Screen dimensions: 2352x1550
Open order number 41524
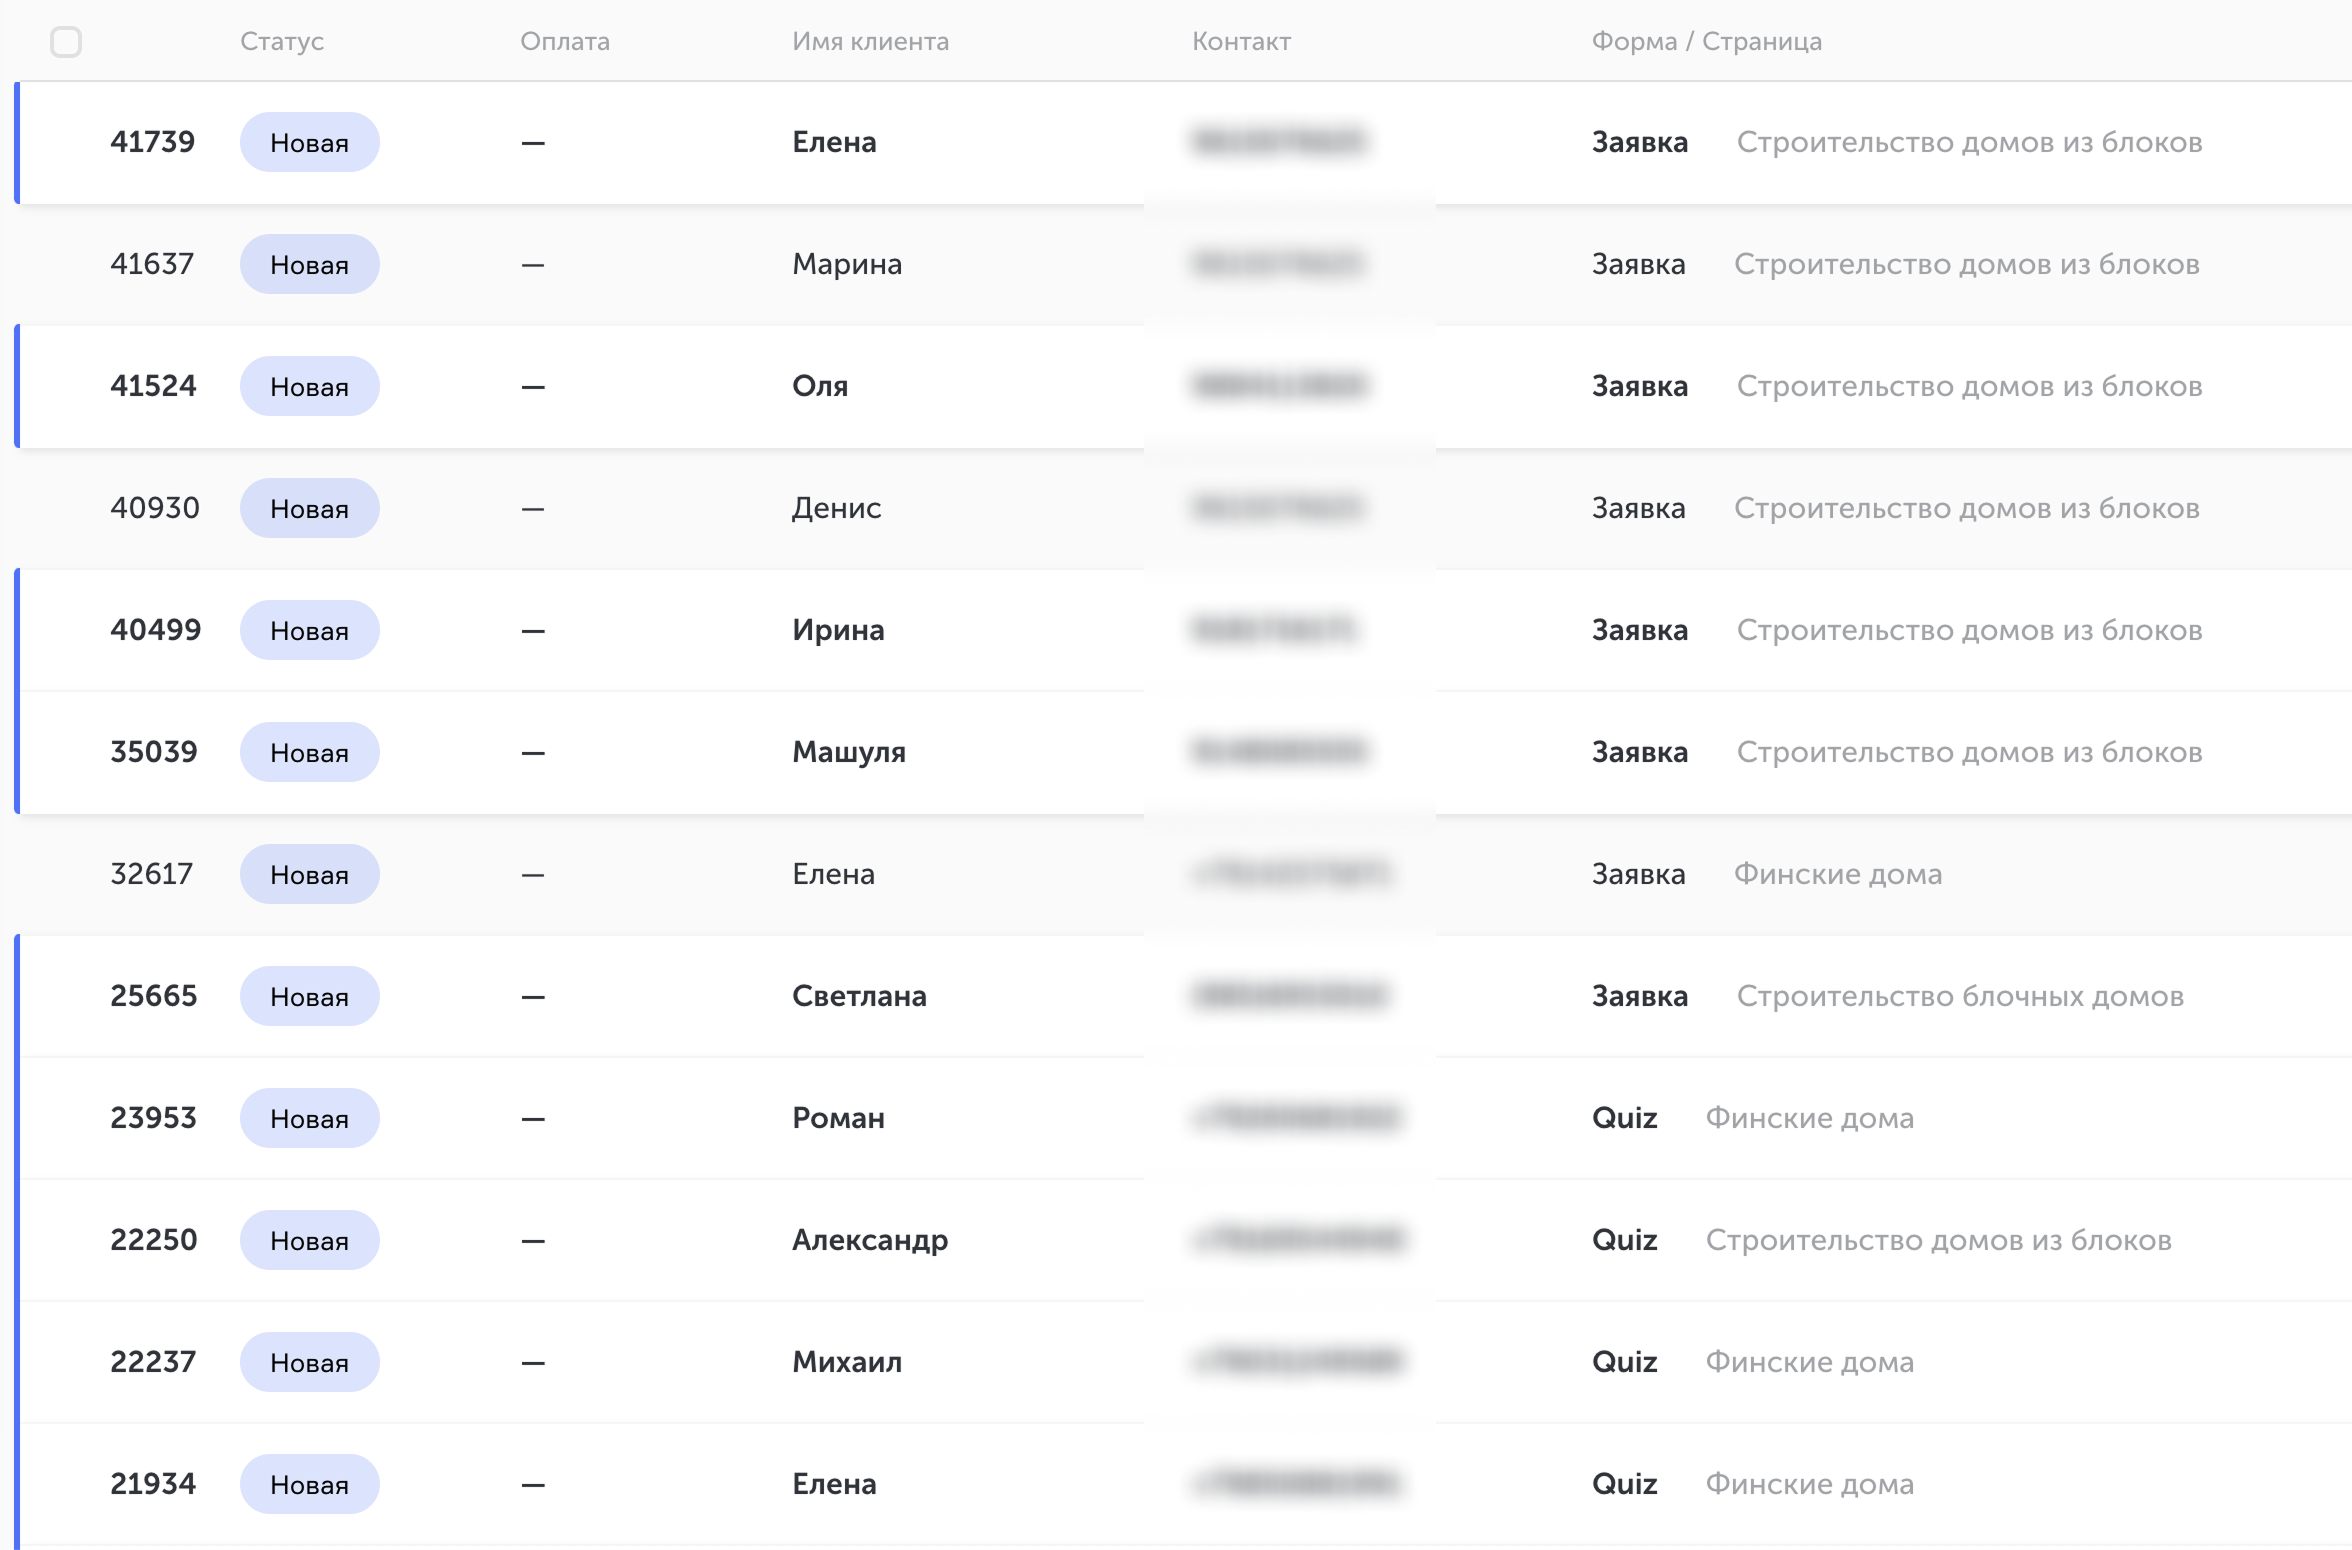coord(153,386)
